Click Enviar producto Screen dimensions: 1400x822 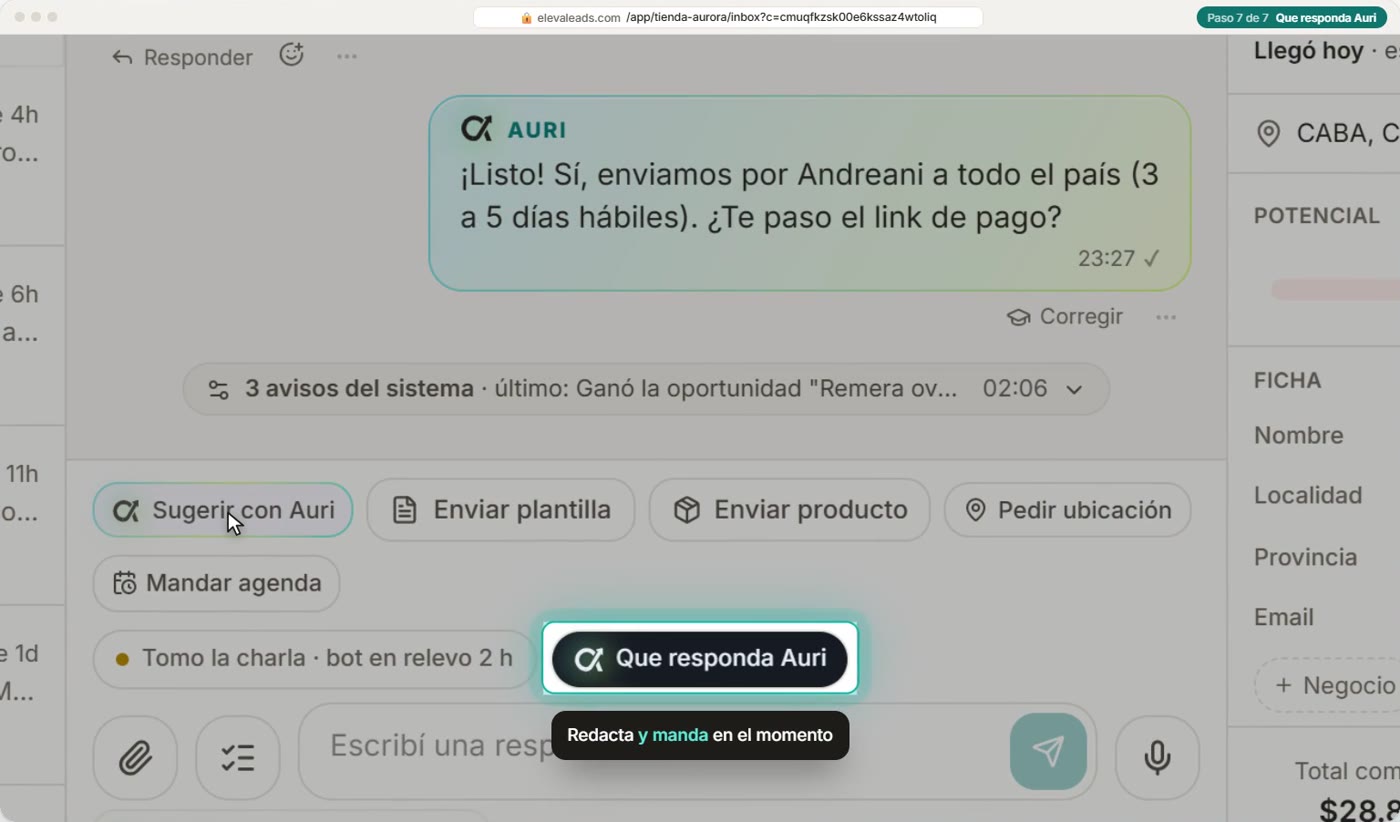click(789, 510)
